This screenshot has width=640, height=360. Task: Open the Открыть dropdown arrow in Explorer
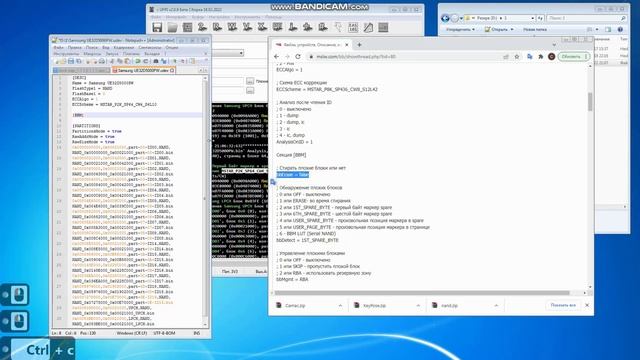512,29
